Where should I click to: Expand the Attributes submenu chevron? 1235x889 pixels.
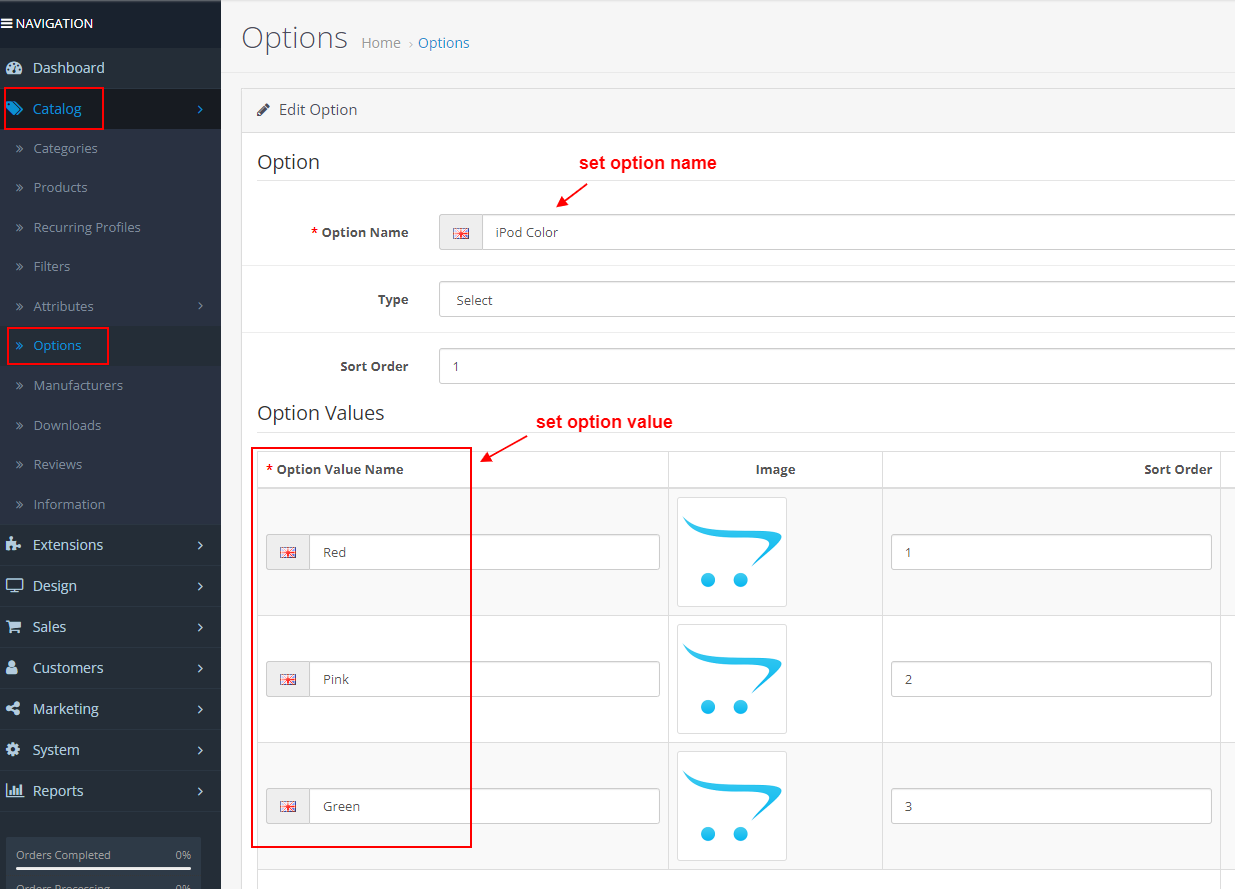199,306
